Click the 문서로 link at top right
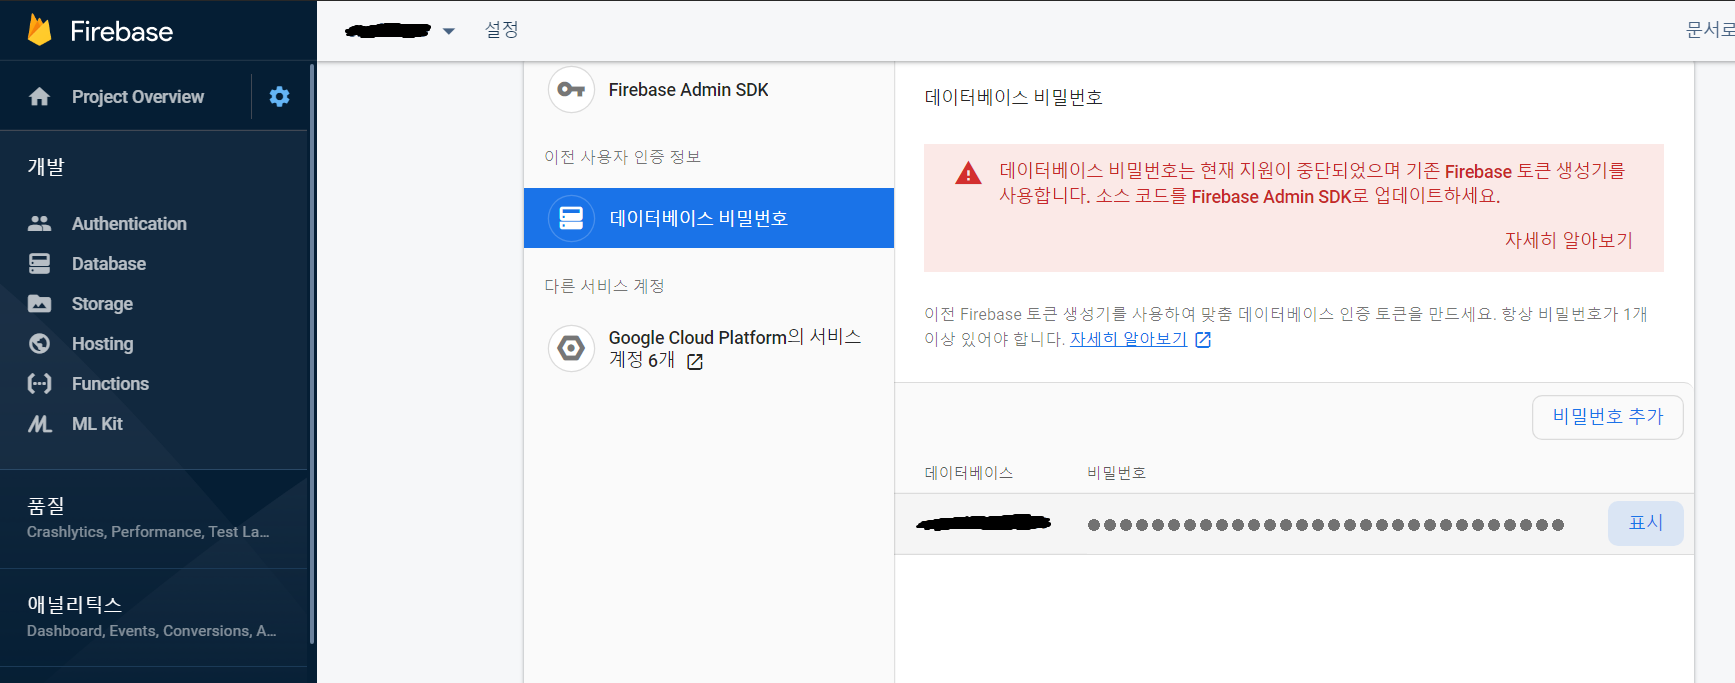The image size is (1735, 683). tap(1710, 30)
